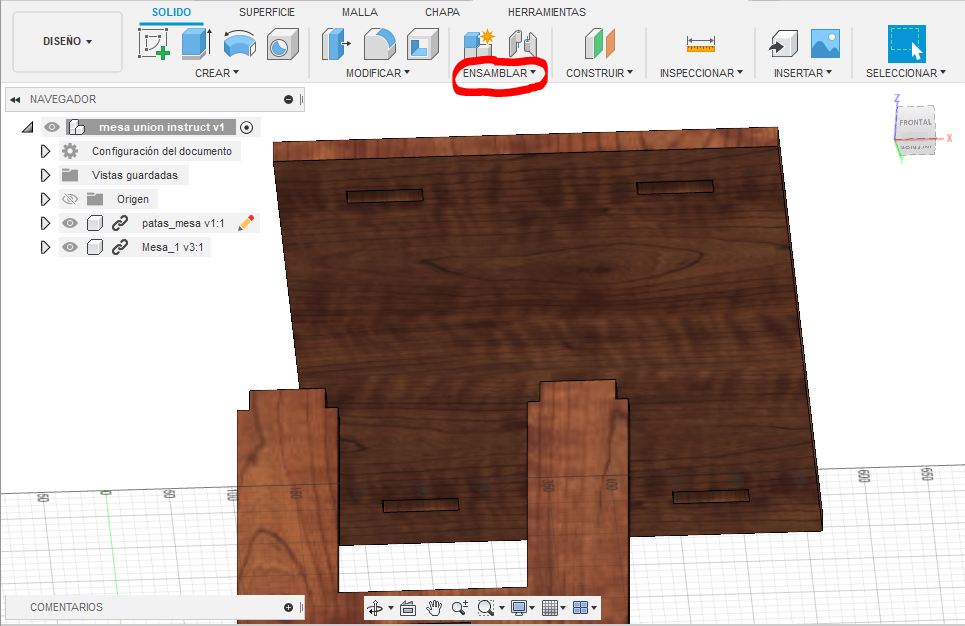Select the Press Pull tool icon
The image size is (965, 626).
[x=336, y=44]
